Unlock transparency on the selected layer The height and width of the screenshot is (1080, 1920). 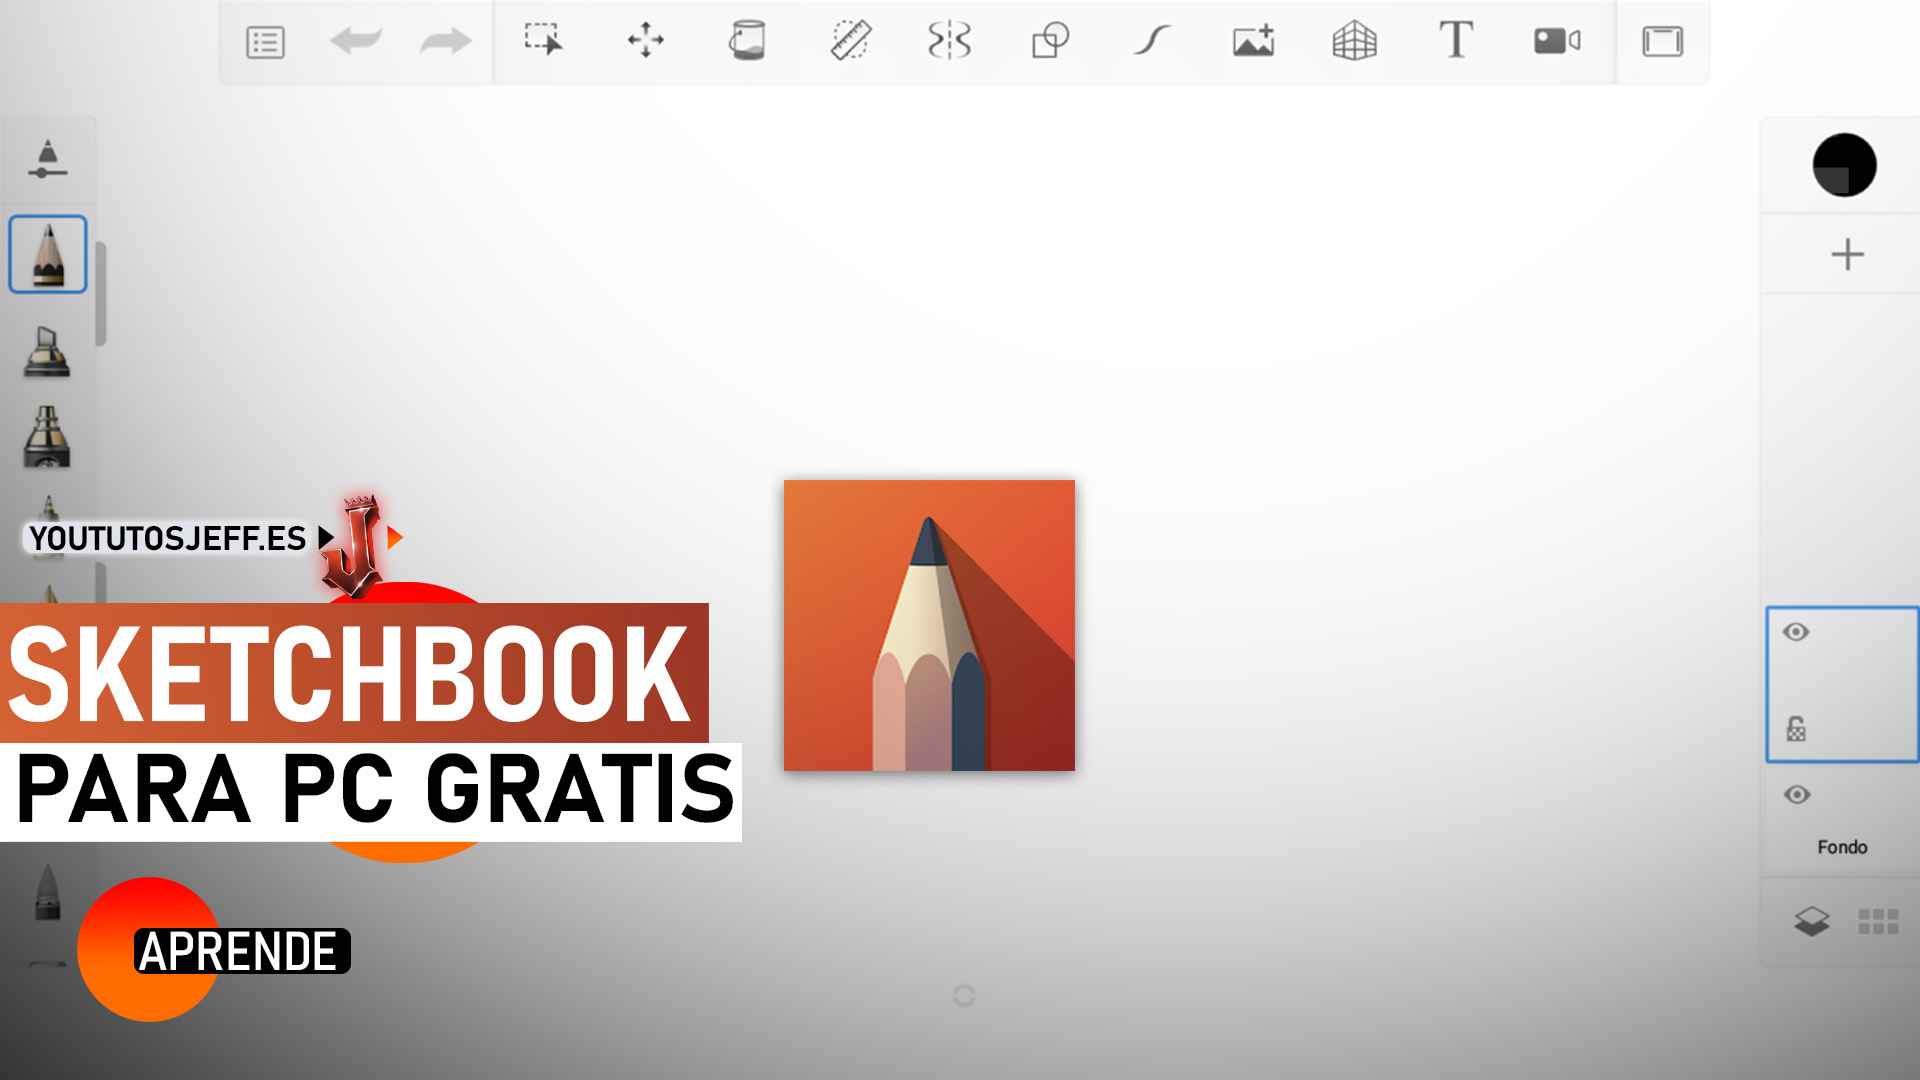(1797, 729)
